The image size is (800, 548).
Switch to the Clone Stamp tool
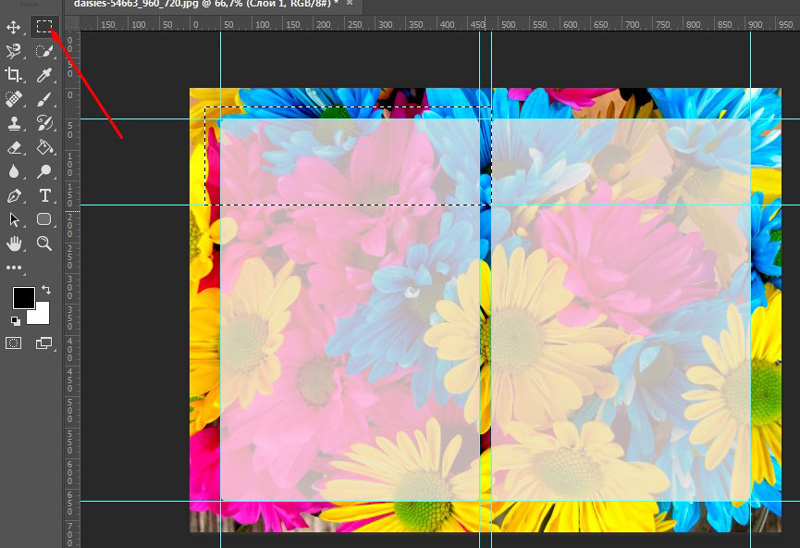click(x=14, y=123)
